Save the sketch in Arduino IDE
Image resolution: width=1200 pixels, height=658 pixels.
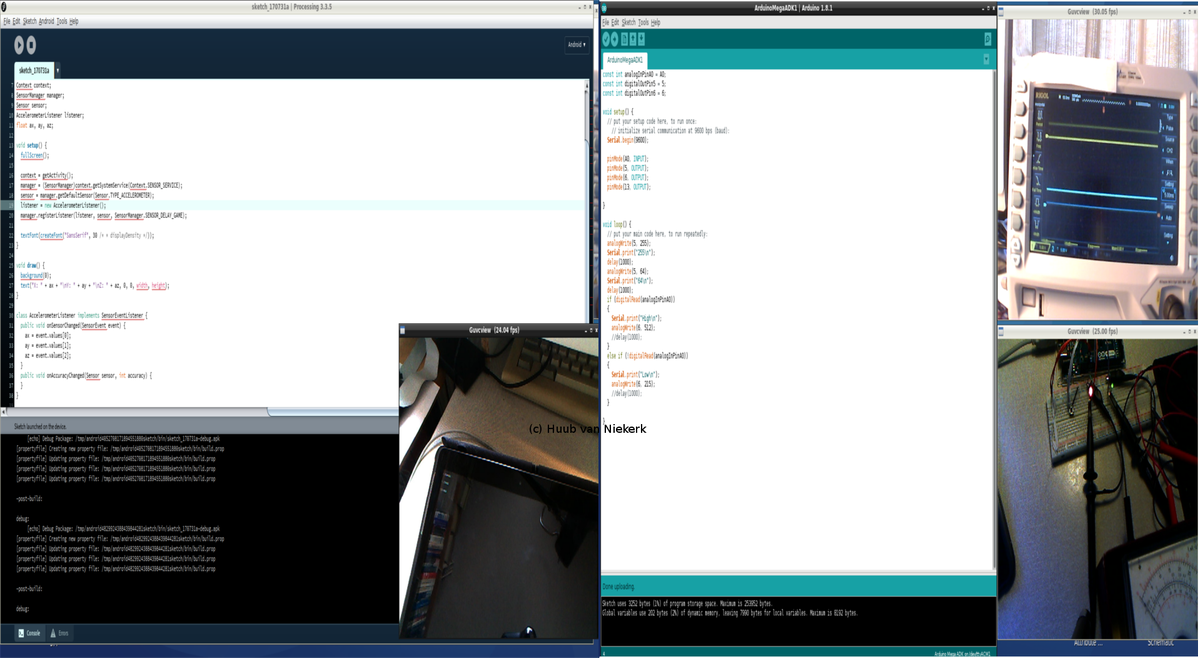[641, 39]
